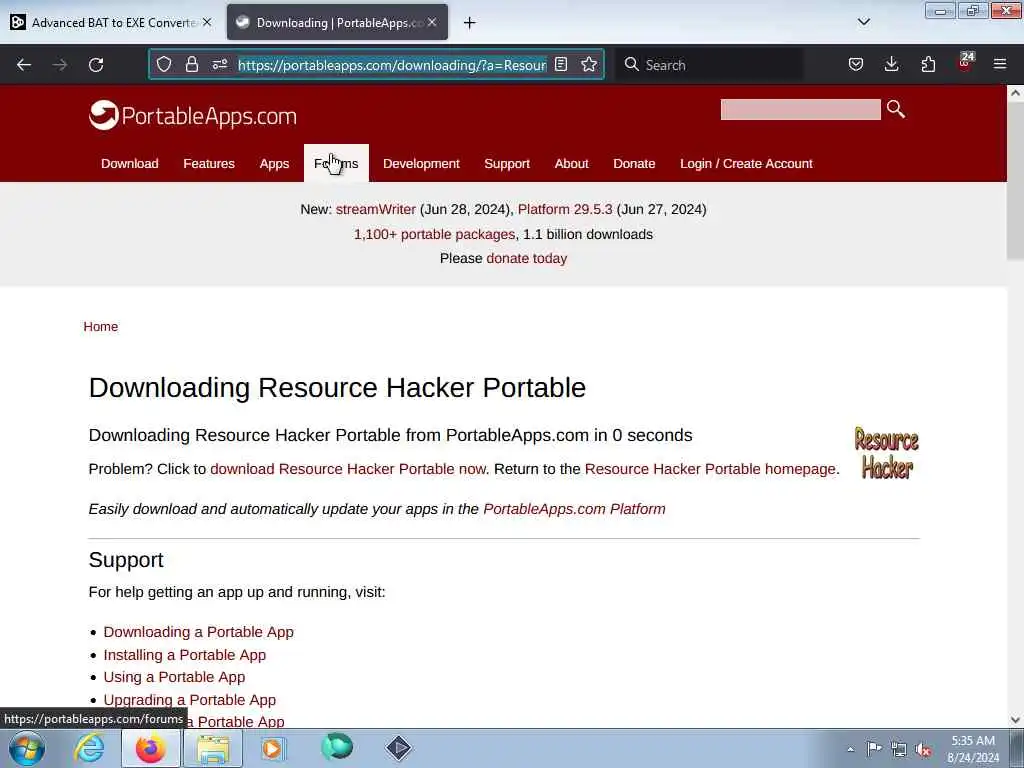Click the Firefox Search box

711,65
